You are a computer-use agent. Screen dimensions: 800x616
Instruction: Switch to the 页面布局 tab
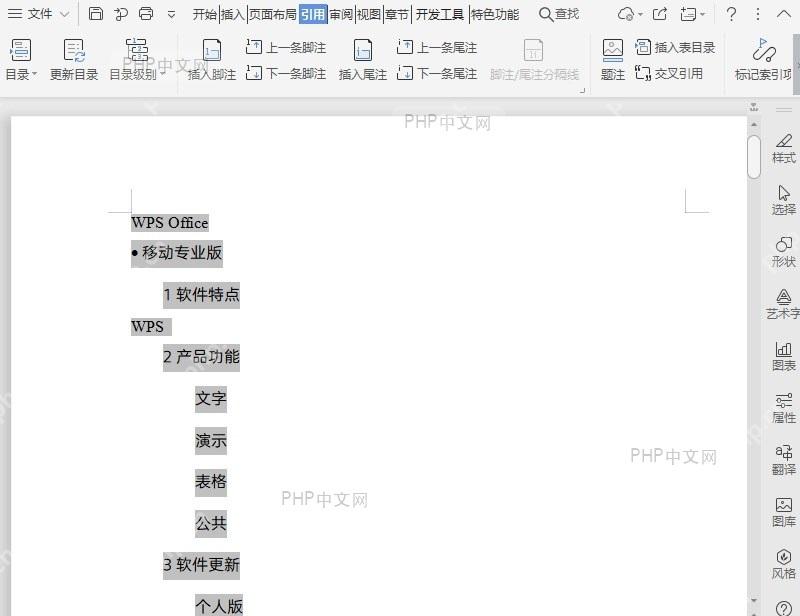coord(272,14)
